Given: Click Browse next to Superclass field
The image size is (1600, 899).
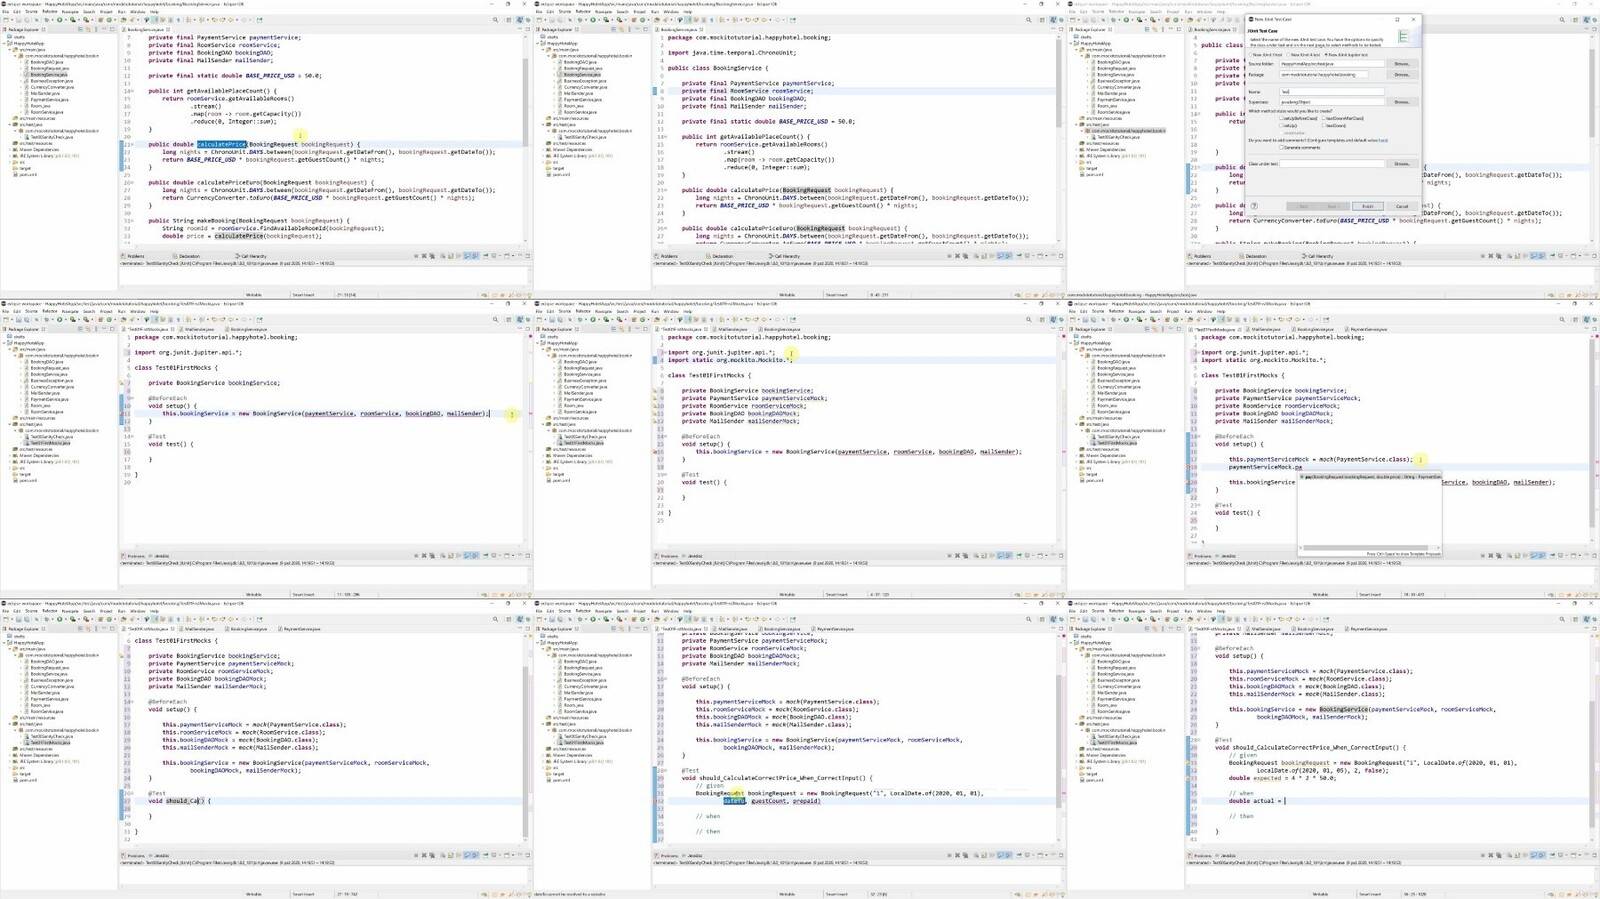Looking at the screenshot, I should tap(1402, 102).
